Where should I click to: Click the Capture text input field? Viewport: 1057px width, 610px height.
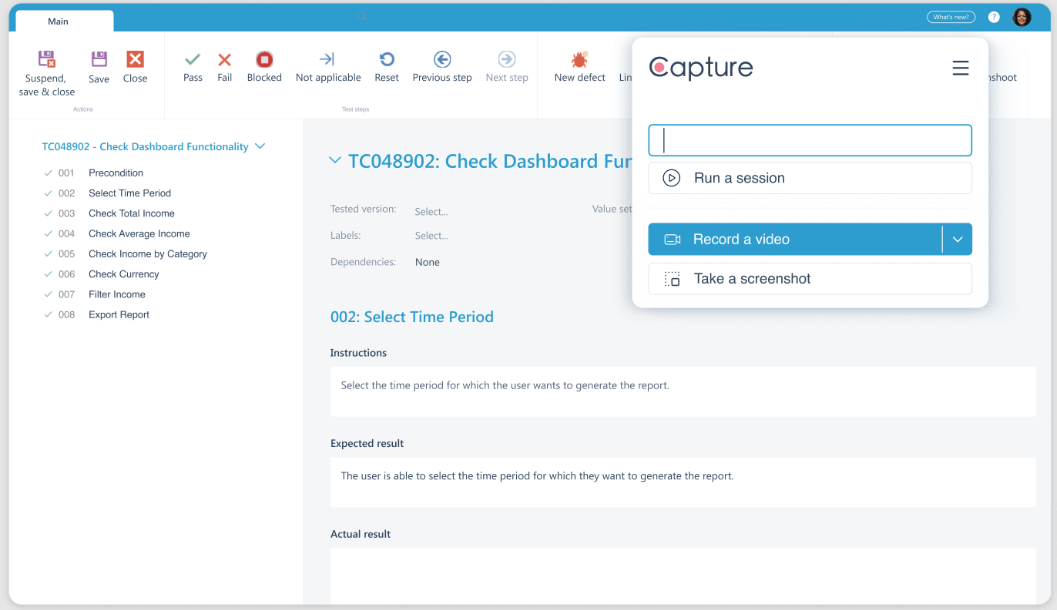click(x=809, y=140)
